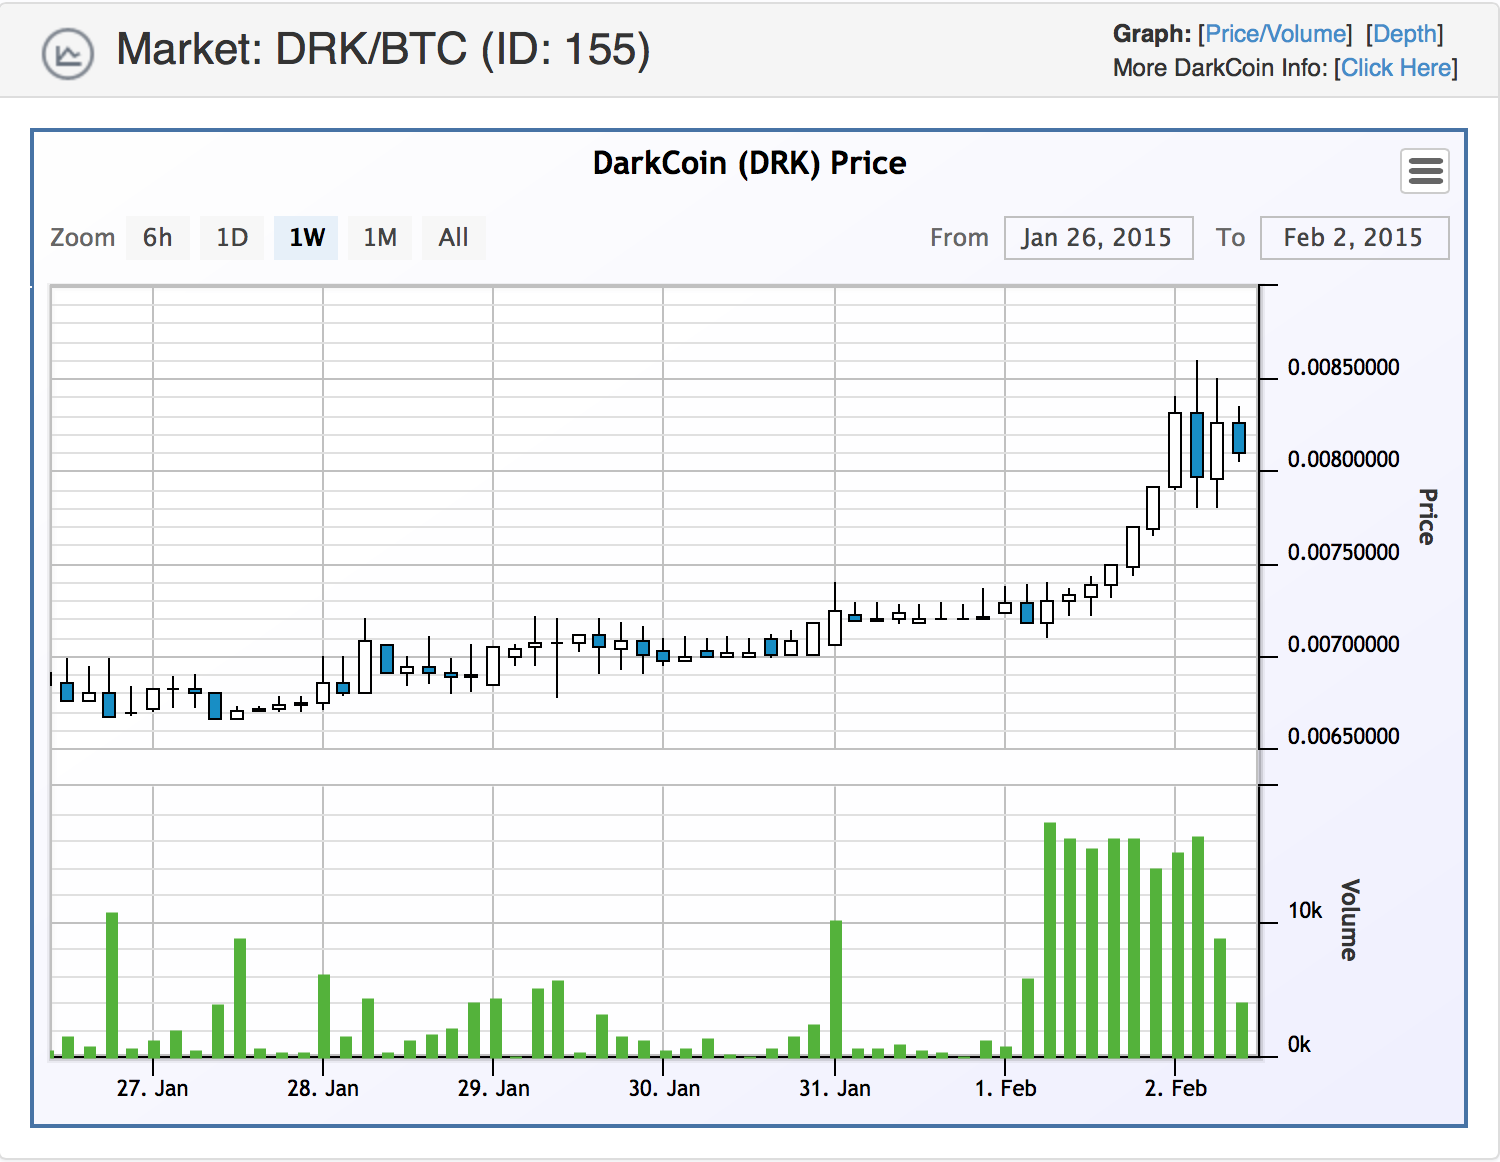
Task: Click the 10k volume axis label
Action: point(1304,911)
